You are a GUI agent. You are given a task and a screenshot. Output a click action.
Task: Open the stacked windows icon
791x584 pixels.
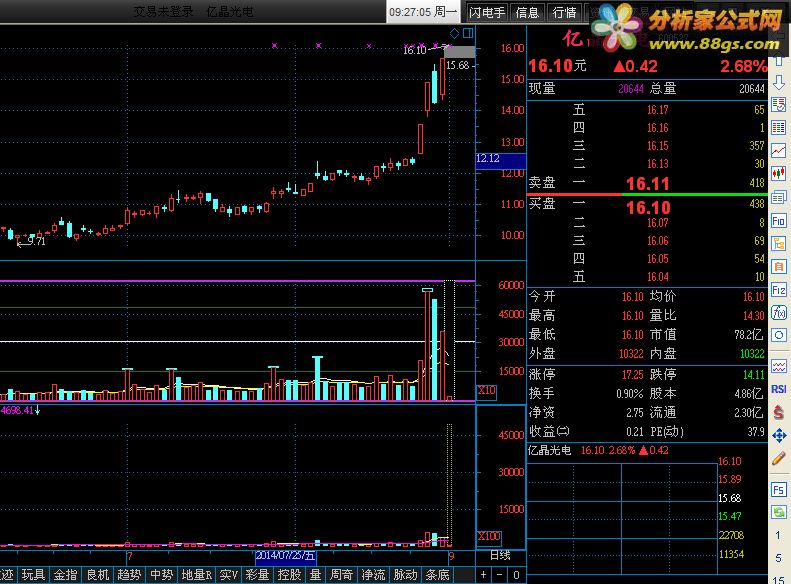pos(779,197)
